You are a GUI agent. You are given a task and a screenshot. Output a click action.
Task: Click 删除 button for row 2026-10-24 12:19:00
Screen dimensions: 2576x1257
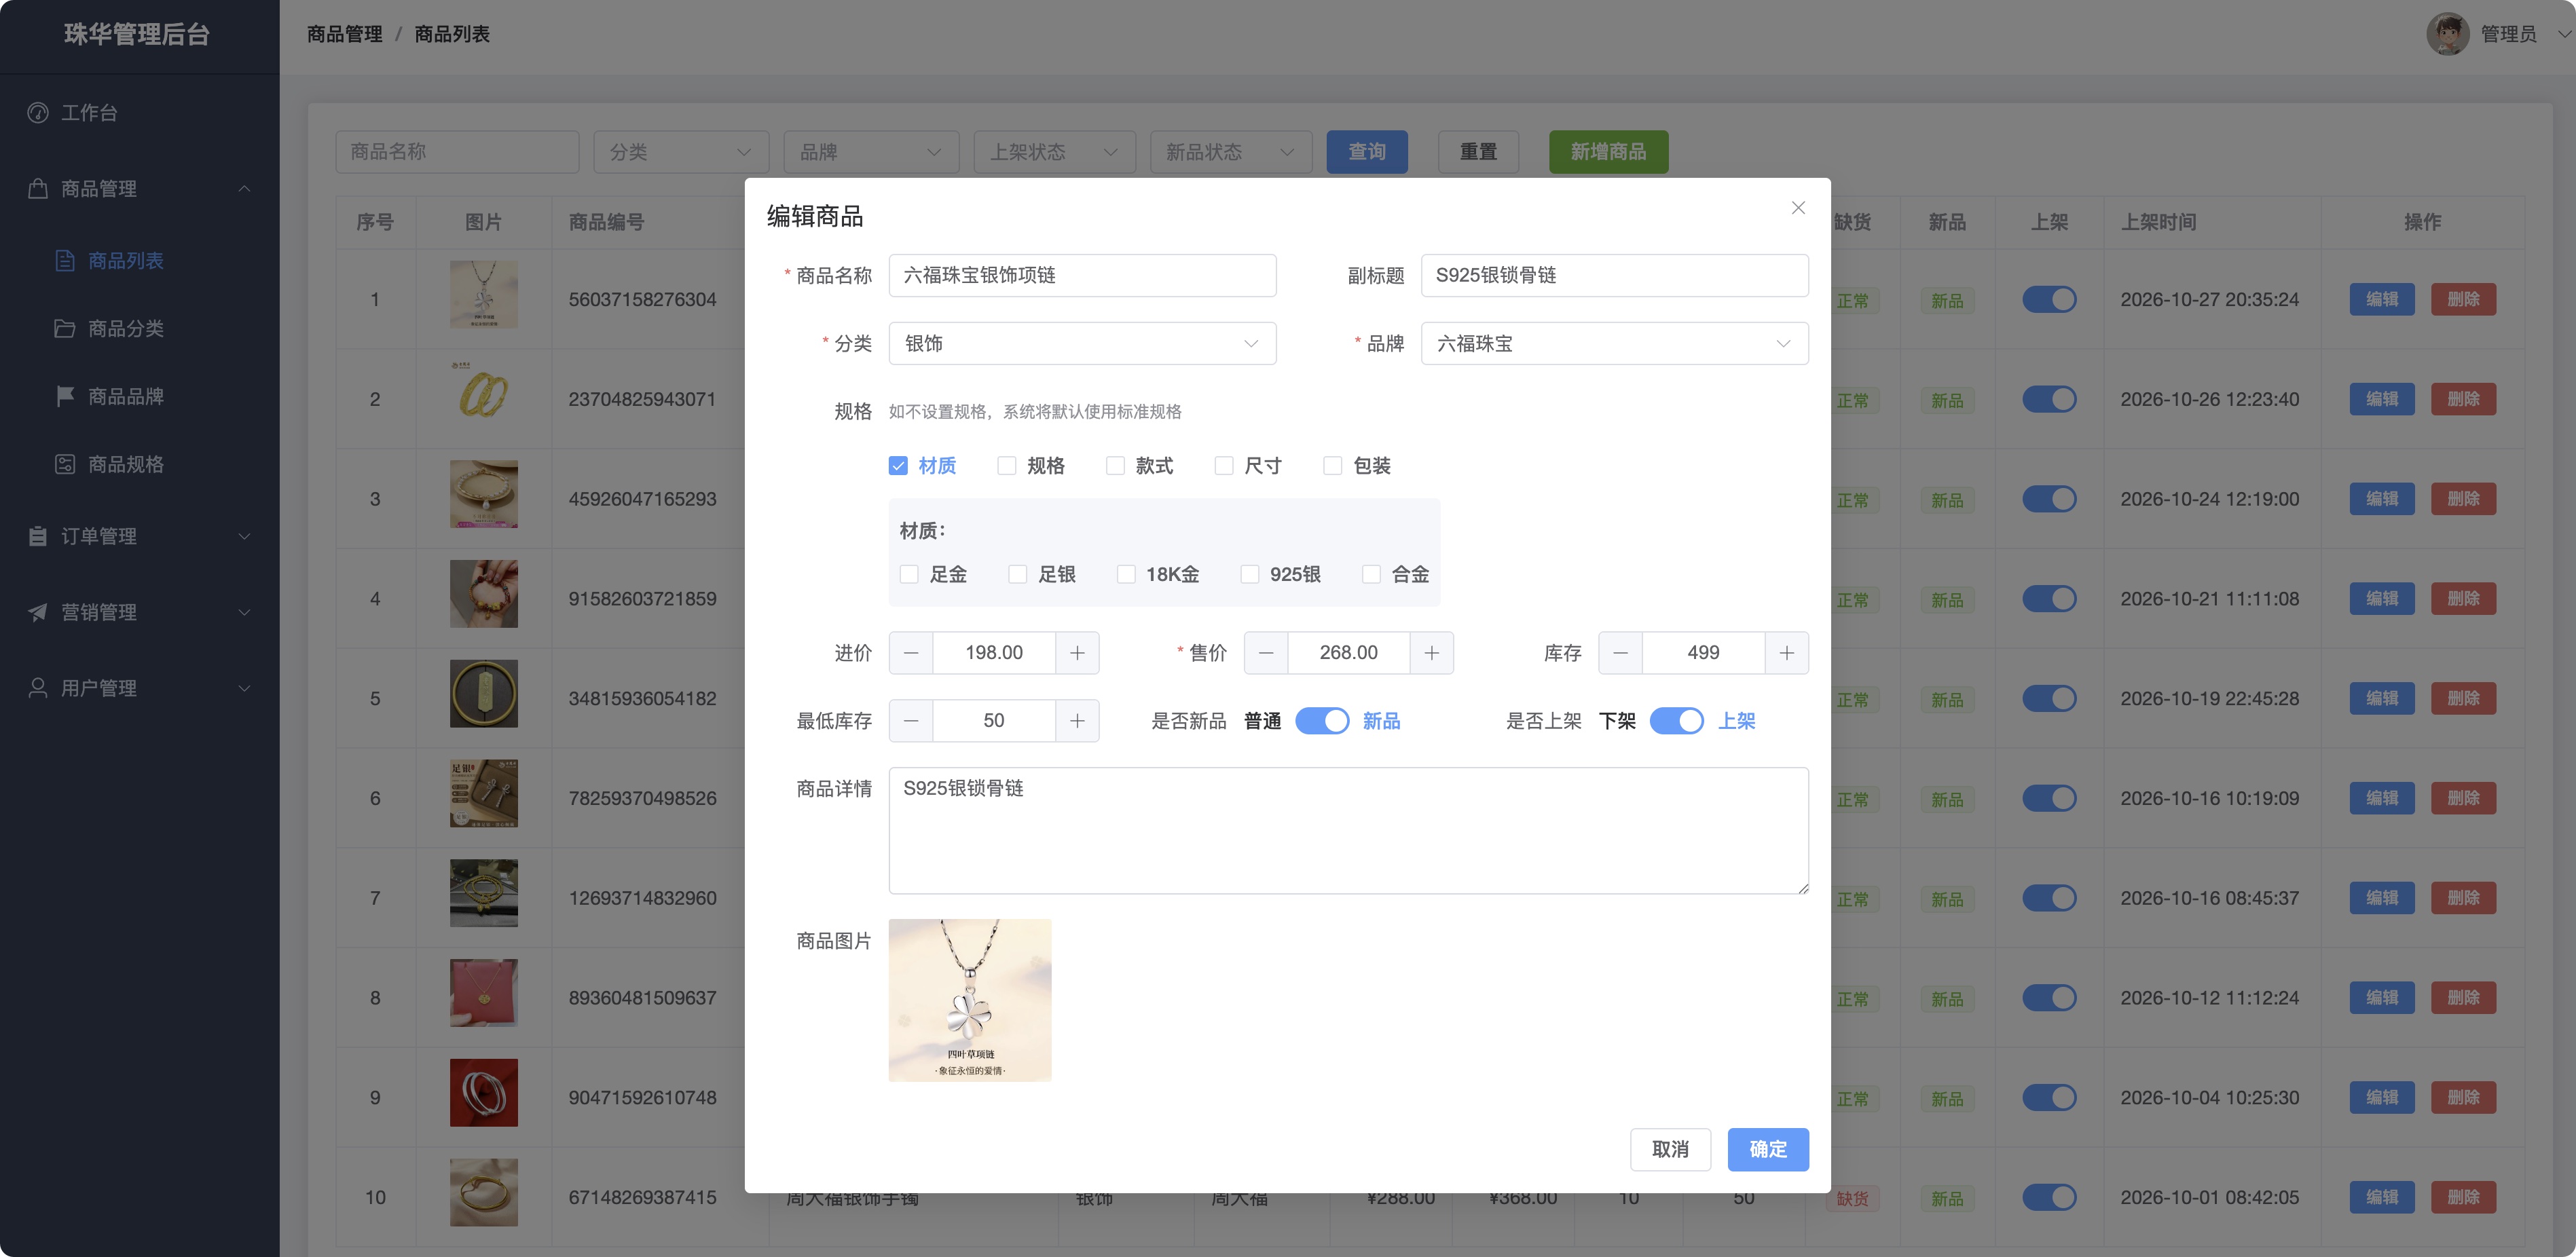(x=2463, y=499)
